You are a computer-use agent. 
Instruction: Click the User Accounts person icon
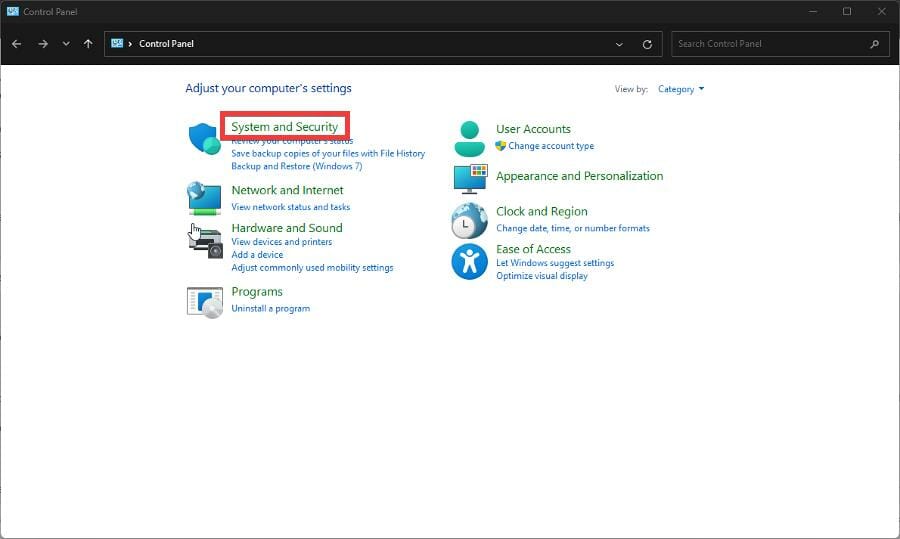coord(469,138)
